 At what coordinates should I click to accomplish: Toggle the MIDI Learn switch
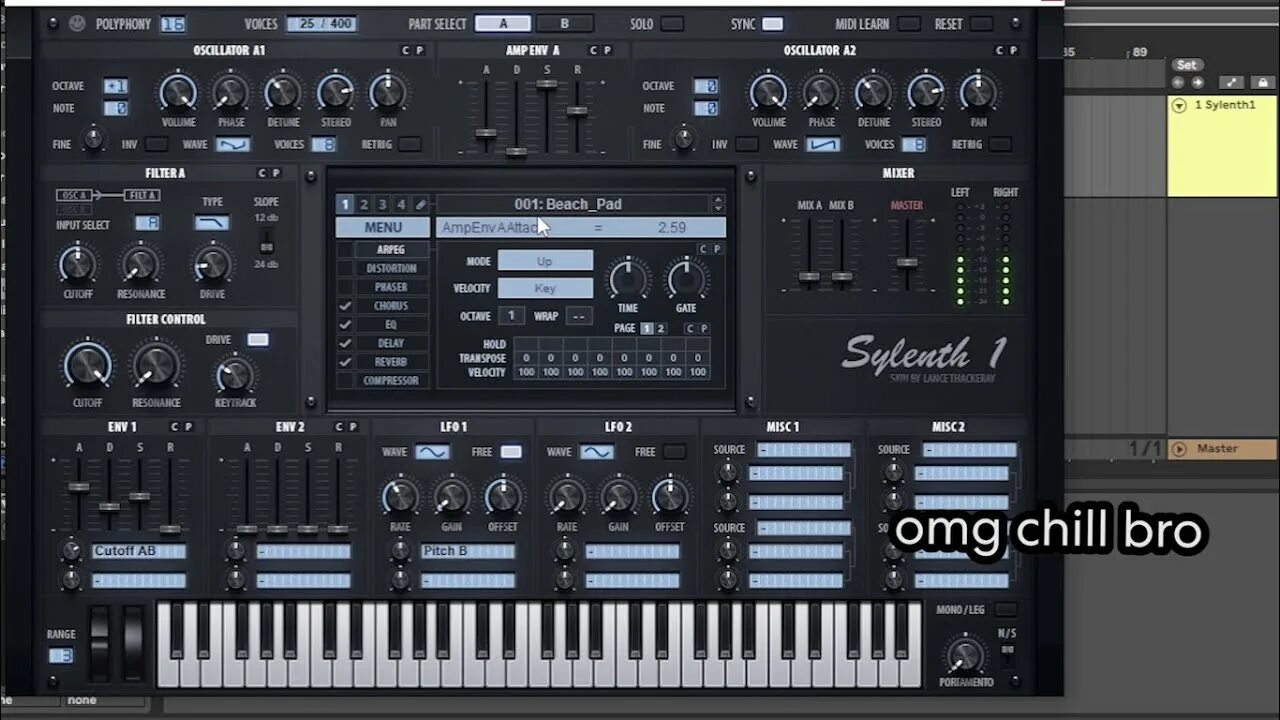tap(908, 24)
